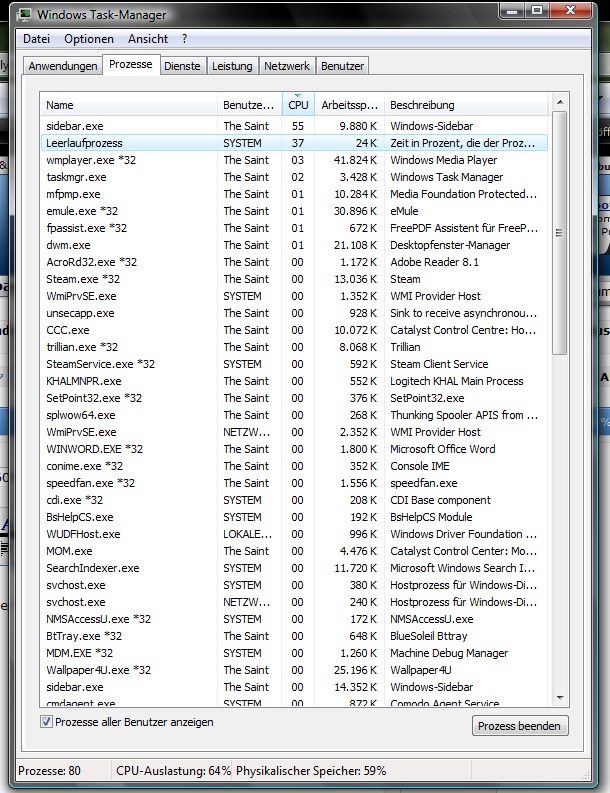
Task: Sort by the Name column header
Action: tap(128, 105)
